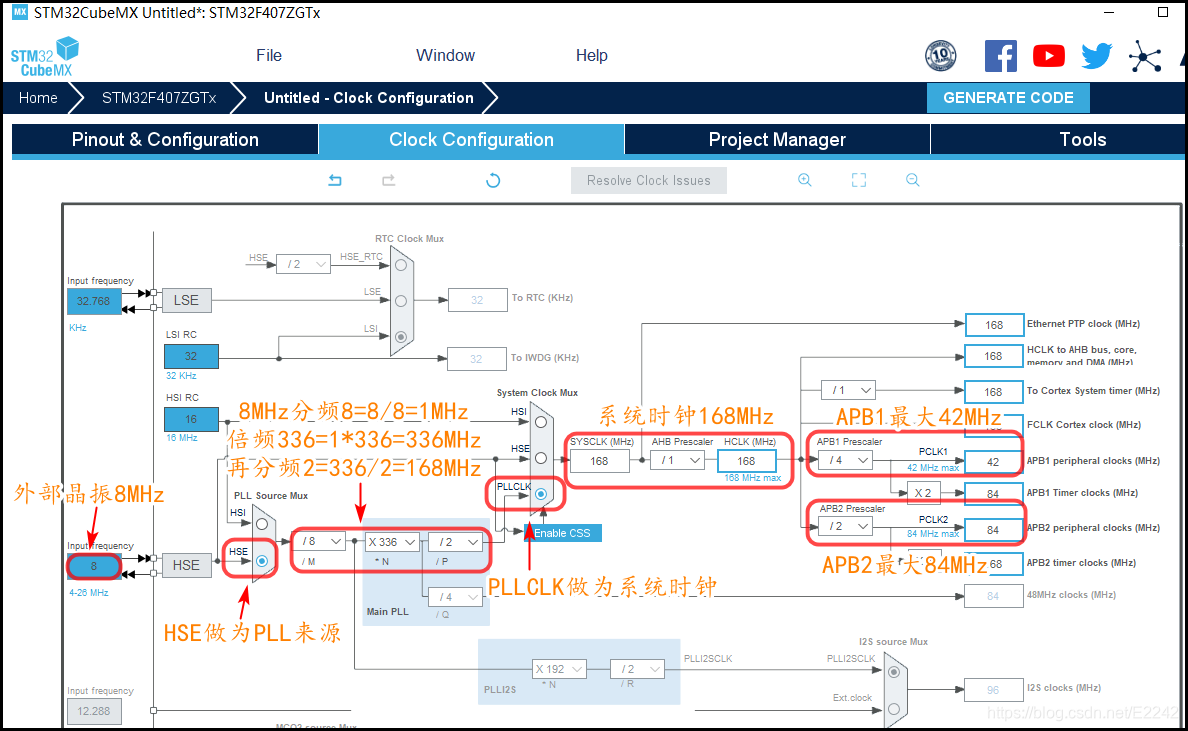Viewport: 1188px width, 731px height.
Task: Open the Facebook icon link
Action: (x=1000, y=56)
